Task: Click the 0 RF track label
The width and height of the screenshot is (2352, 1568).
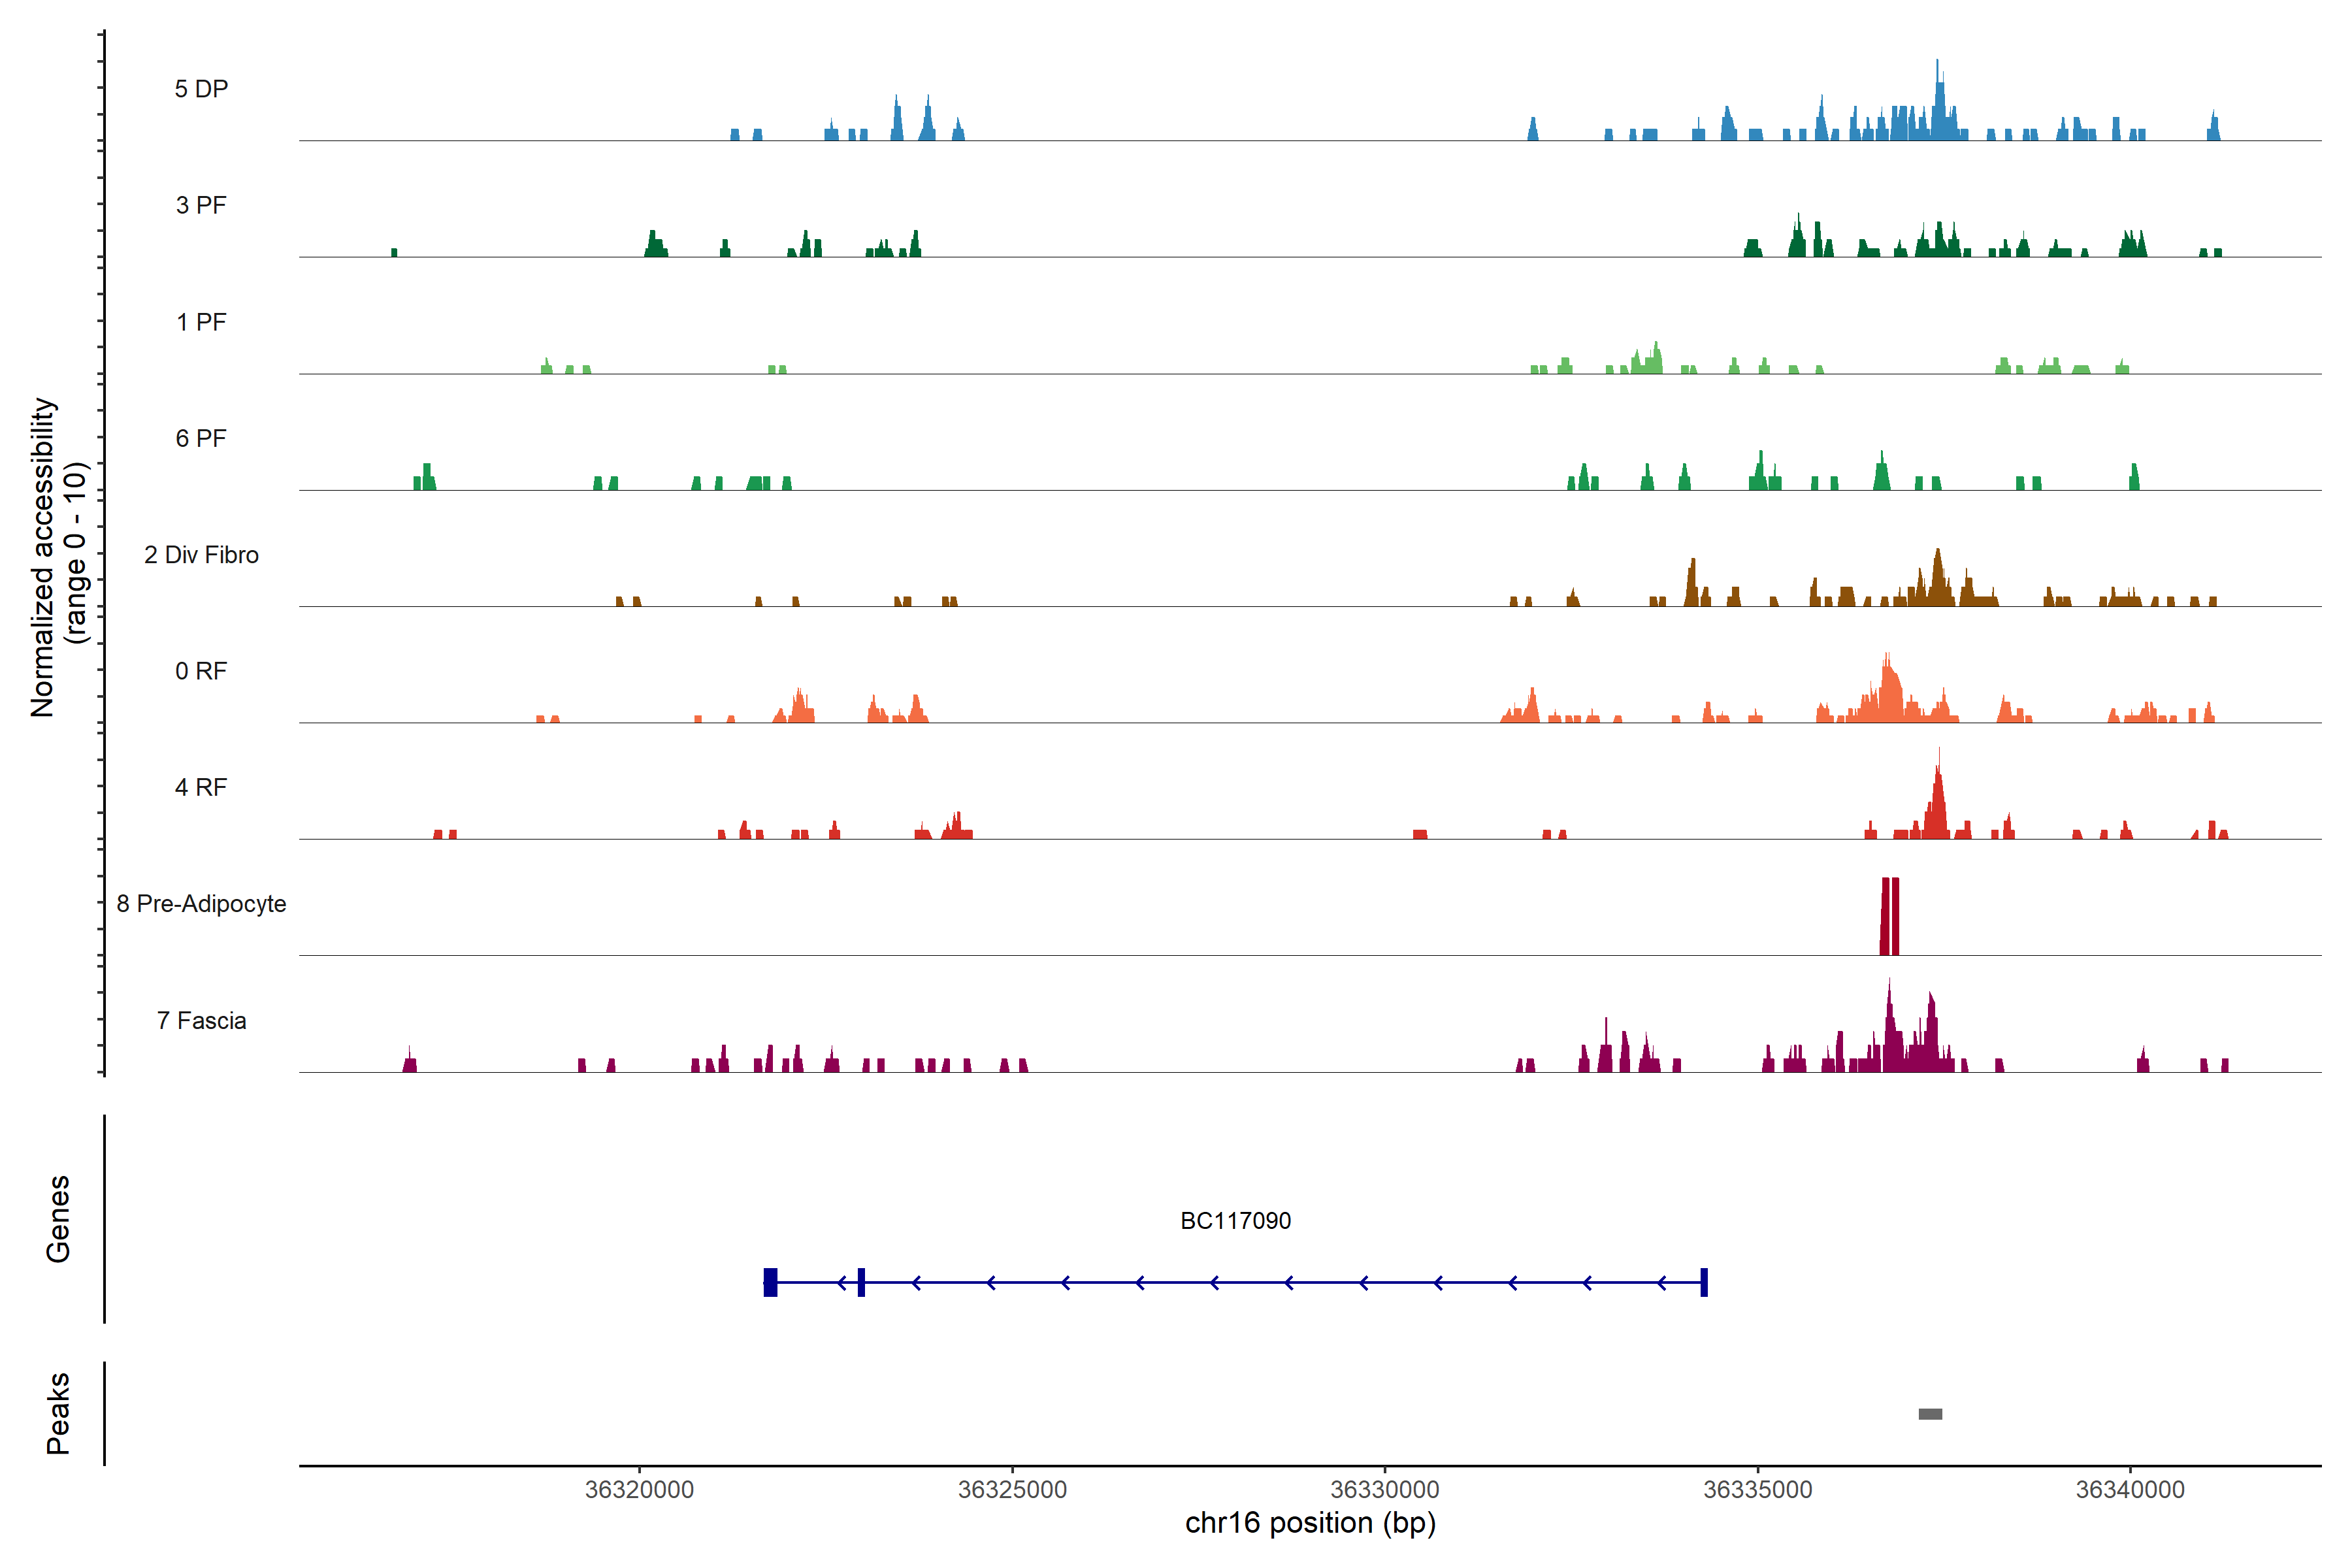Action: pos(201,671)
